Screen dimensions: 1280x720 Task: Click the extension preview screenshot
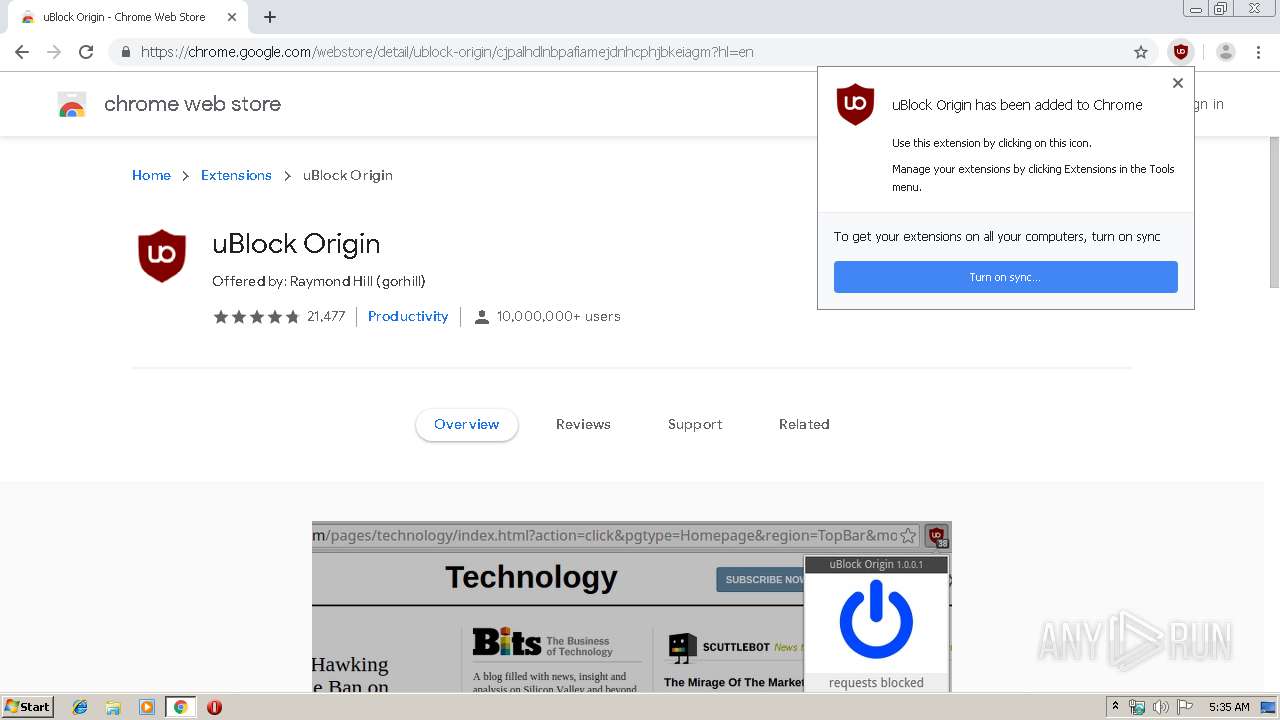(x=632, y=607)
